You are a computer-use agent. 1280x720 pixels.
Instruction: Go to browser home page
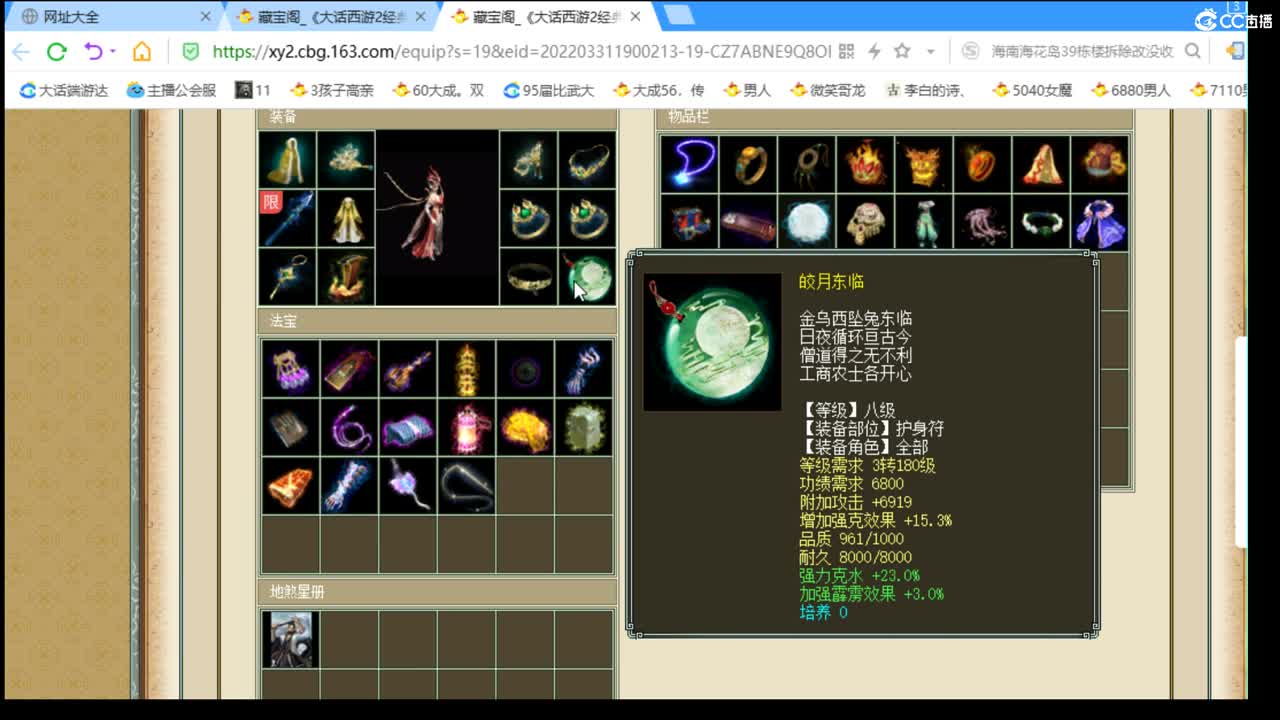coord(143,51)
